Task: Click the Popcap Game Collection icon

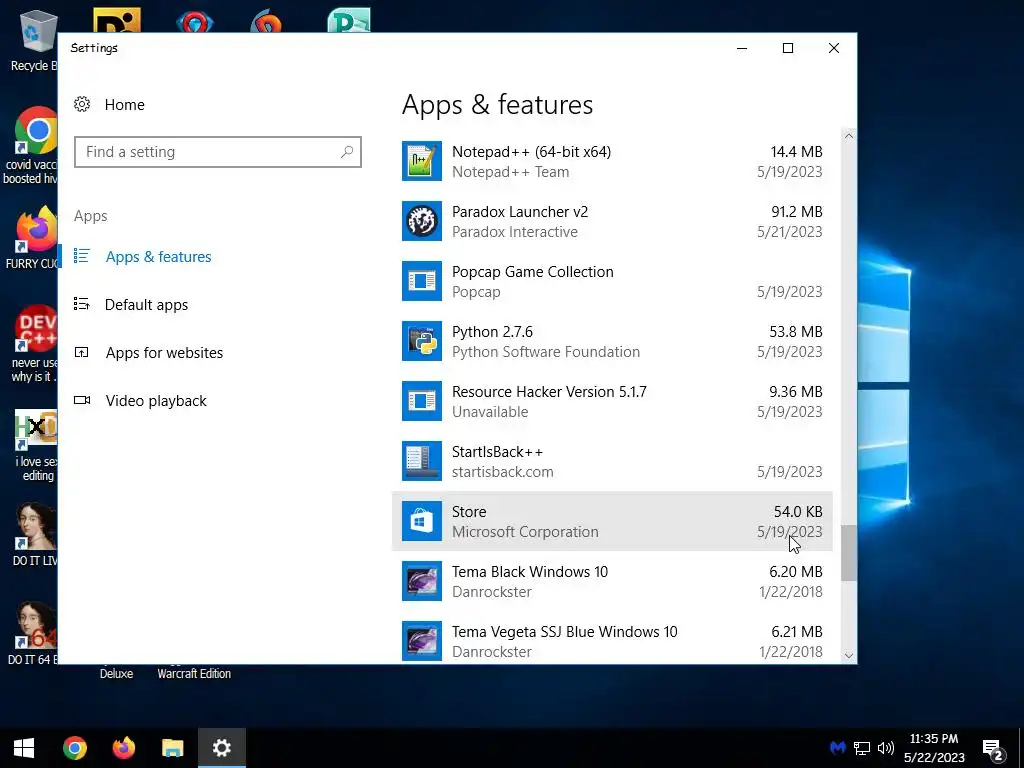Action: pyautogui.click(x=422, y=281)
